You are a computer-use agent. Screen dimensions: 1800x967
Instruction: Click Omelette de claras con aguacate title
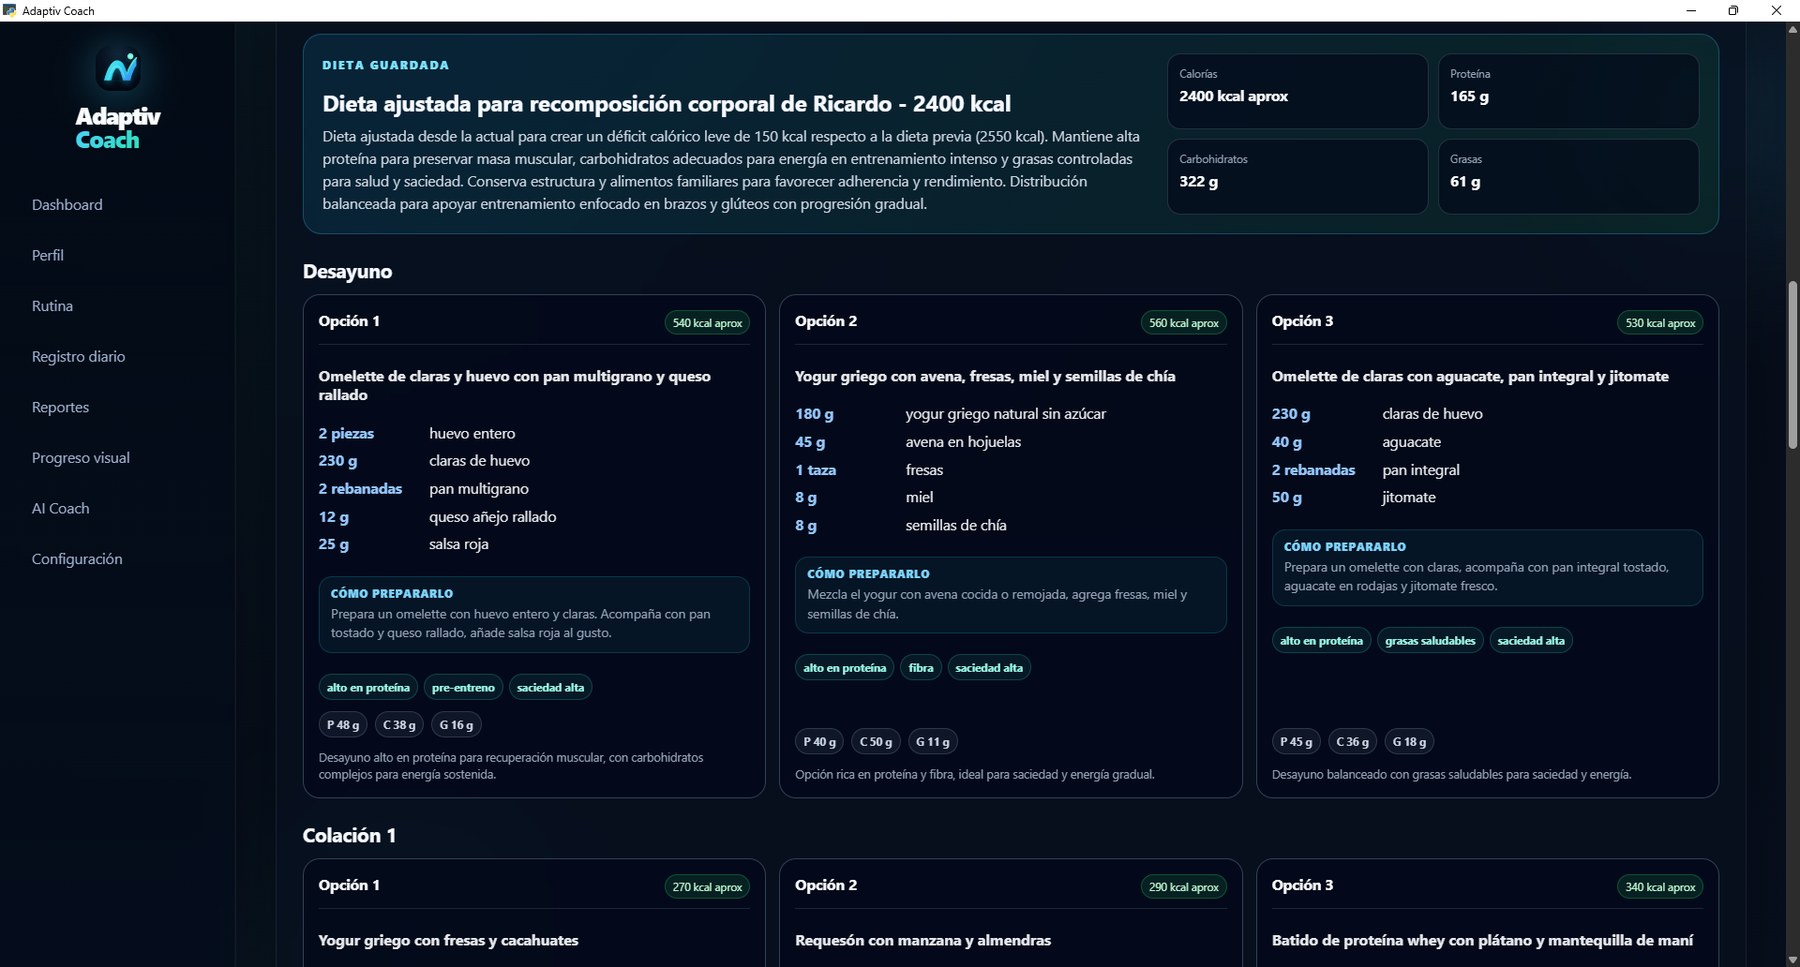(1470, 377)
